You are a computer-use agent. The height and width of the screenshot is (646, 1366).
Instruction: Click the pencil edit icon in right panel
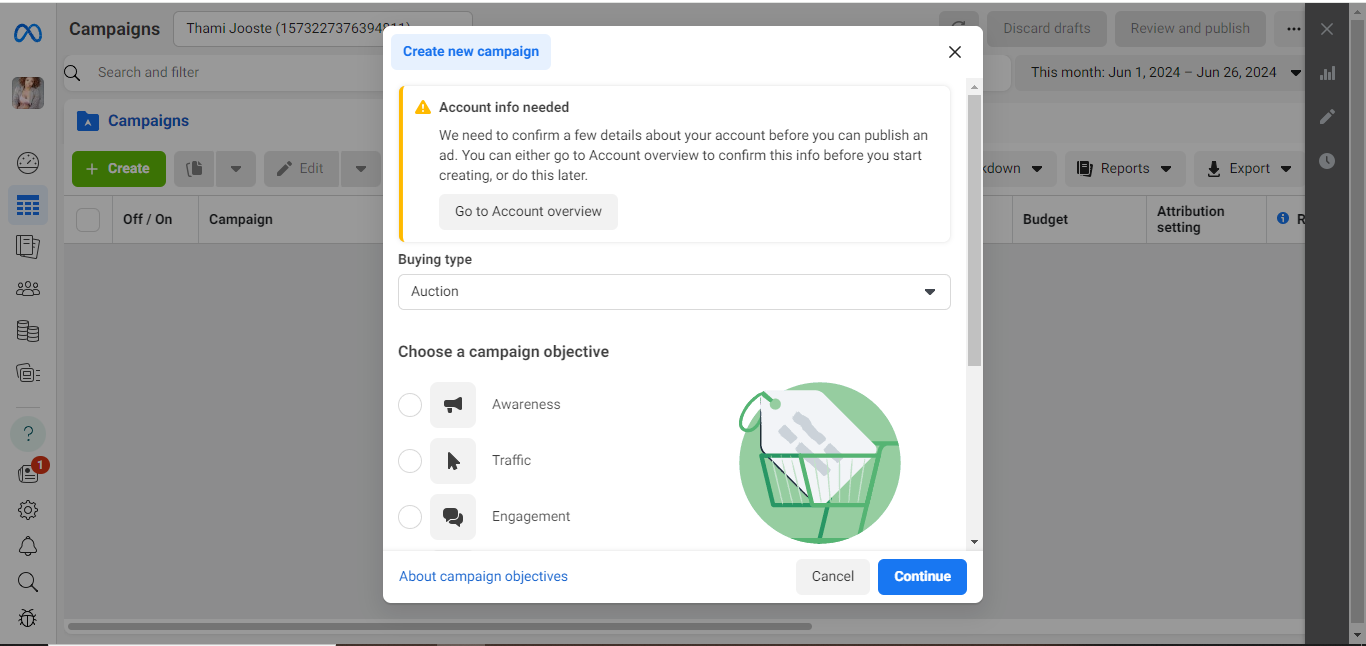point(1327,117)
